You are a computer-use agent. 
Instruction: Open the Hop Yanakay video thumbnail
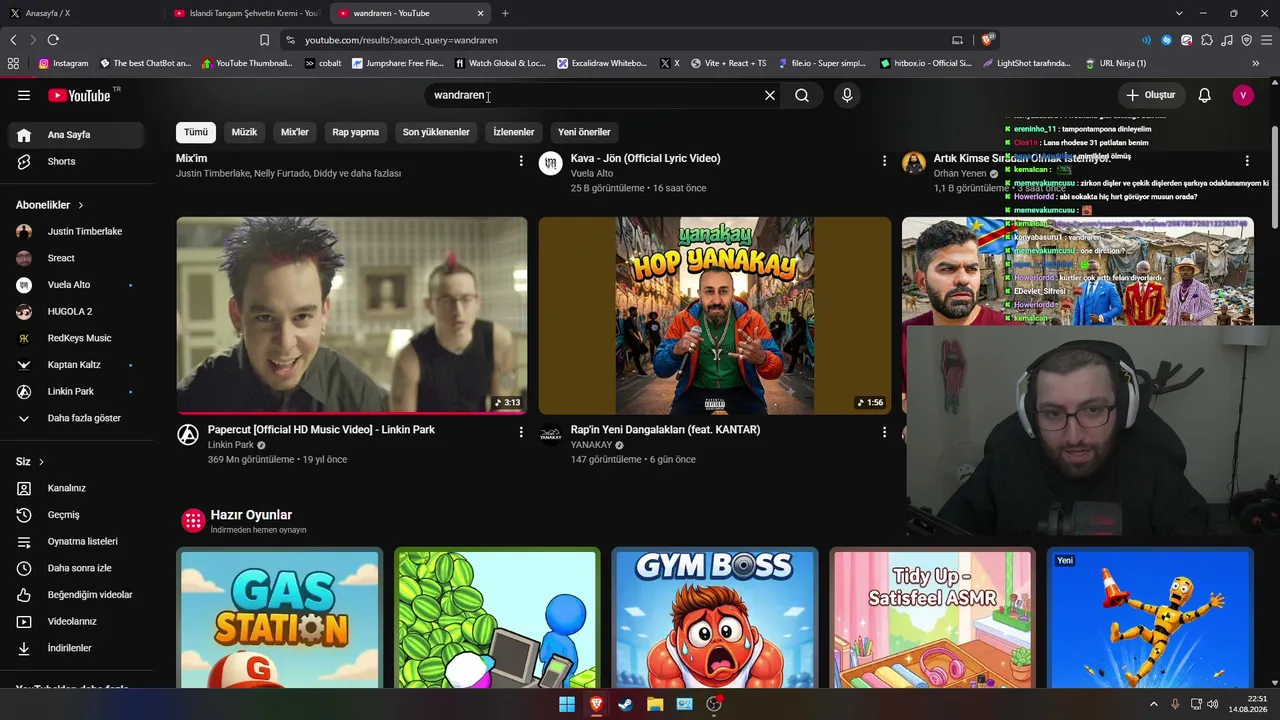pyautogui.click(x=715, y=315)
